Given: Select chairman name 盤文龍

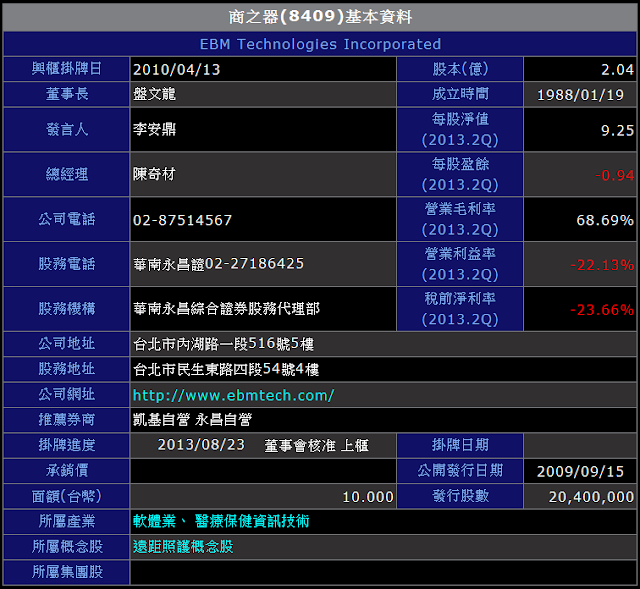Looking at the screenshot, I should pyautogui.click(x=154, y=94).
